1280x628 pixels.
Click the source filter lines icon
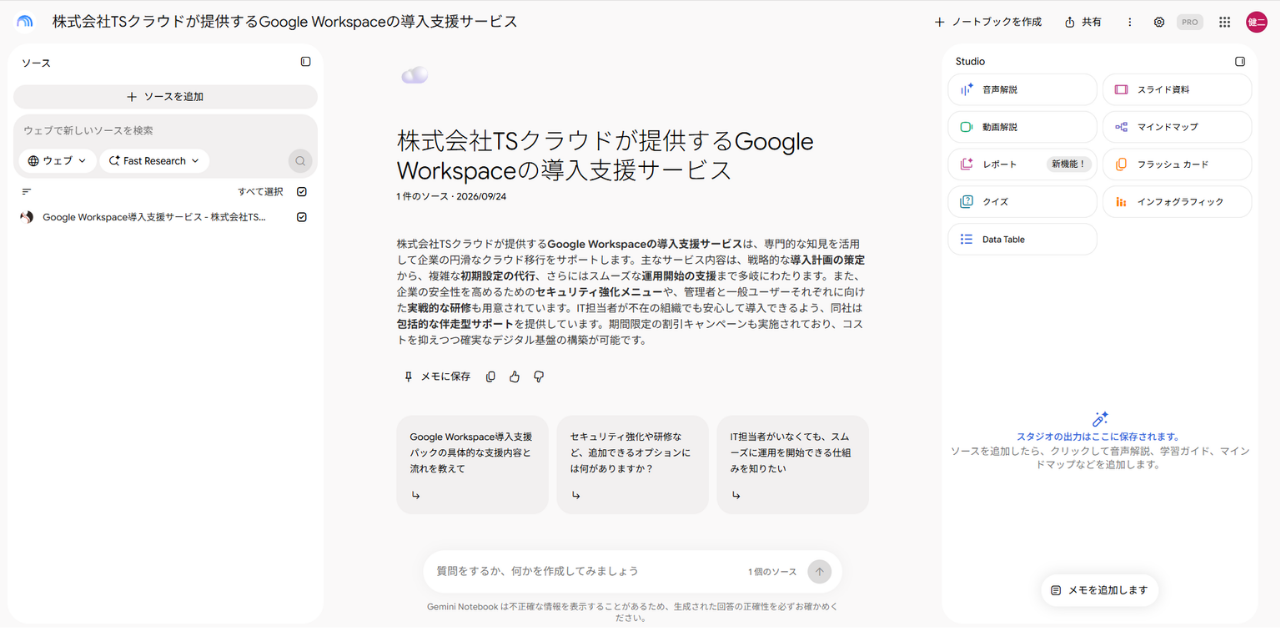click(x=27, y=192)
